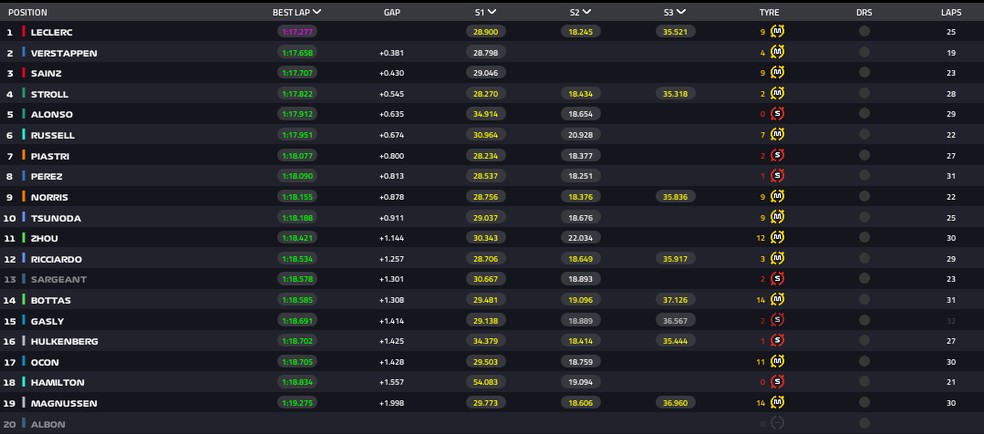Click Zhou's medium tyre icon
The height and width of the screenshot is (434, 984).
778,238
